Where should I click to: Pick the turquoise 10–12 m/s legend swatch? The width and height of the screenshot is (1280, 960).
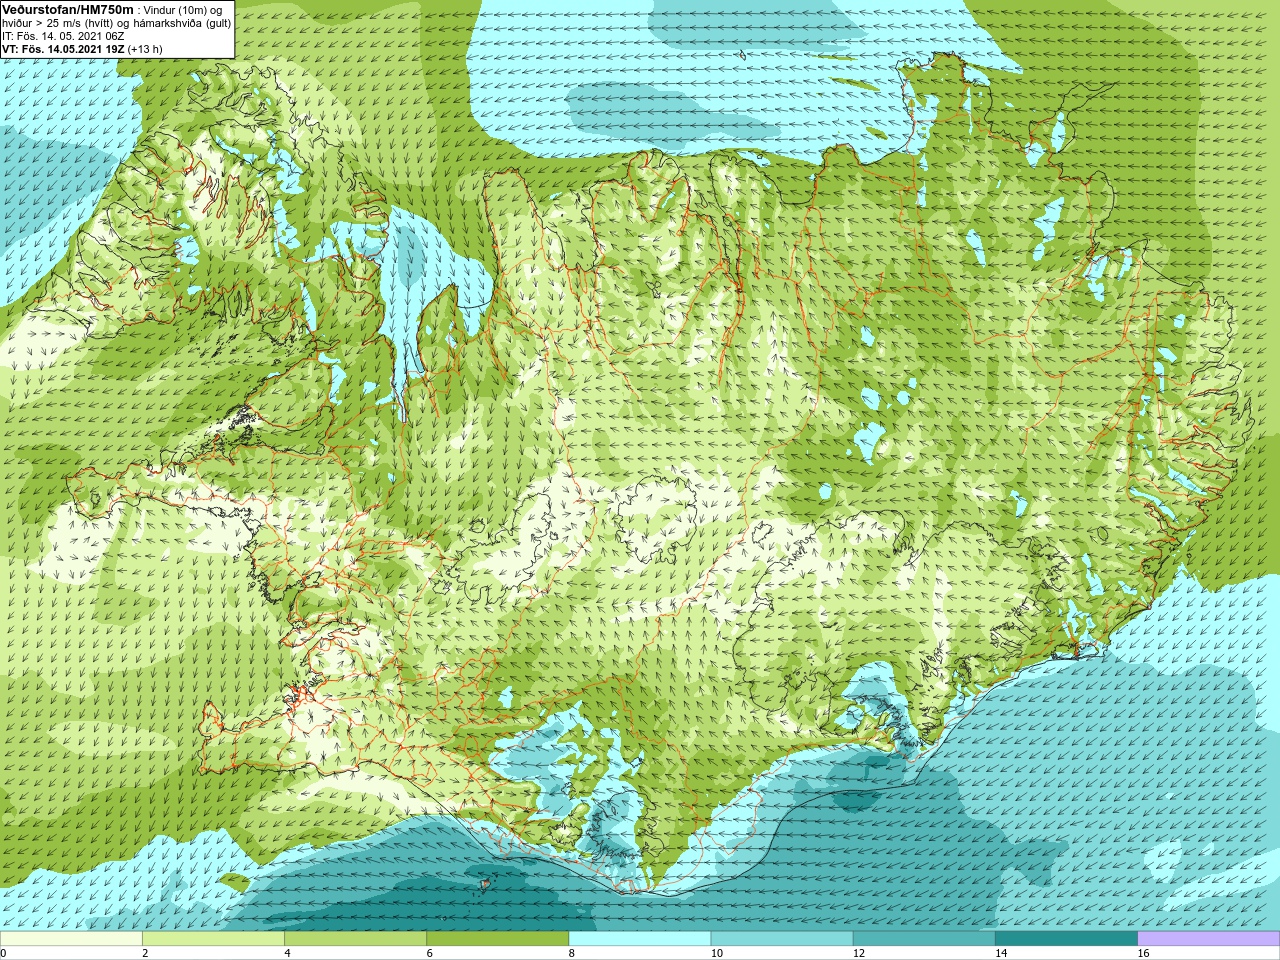[782, 939]
